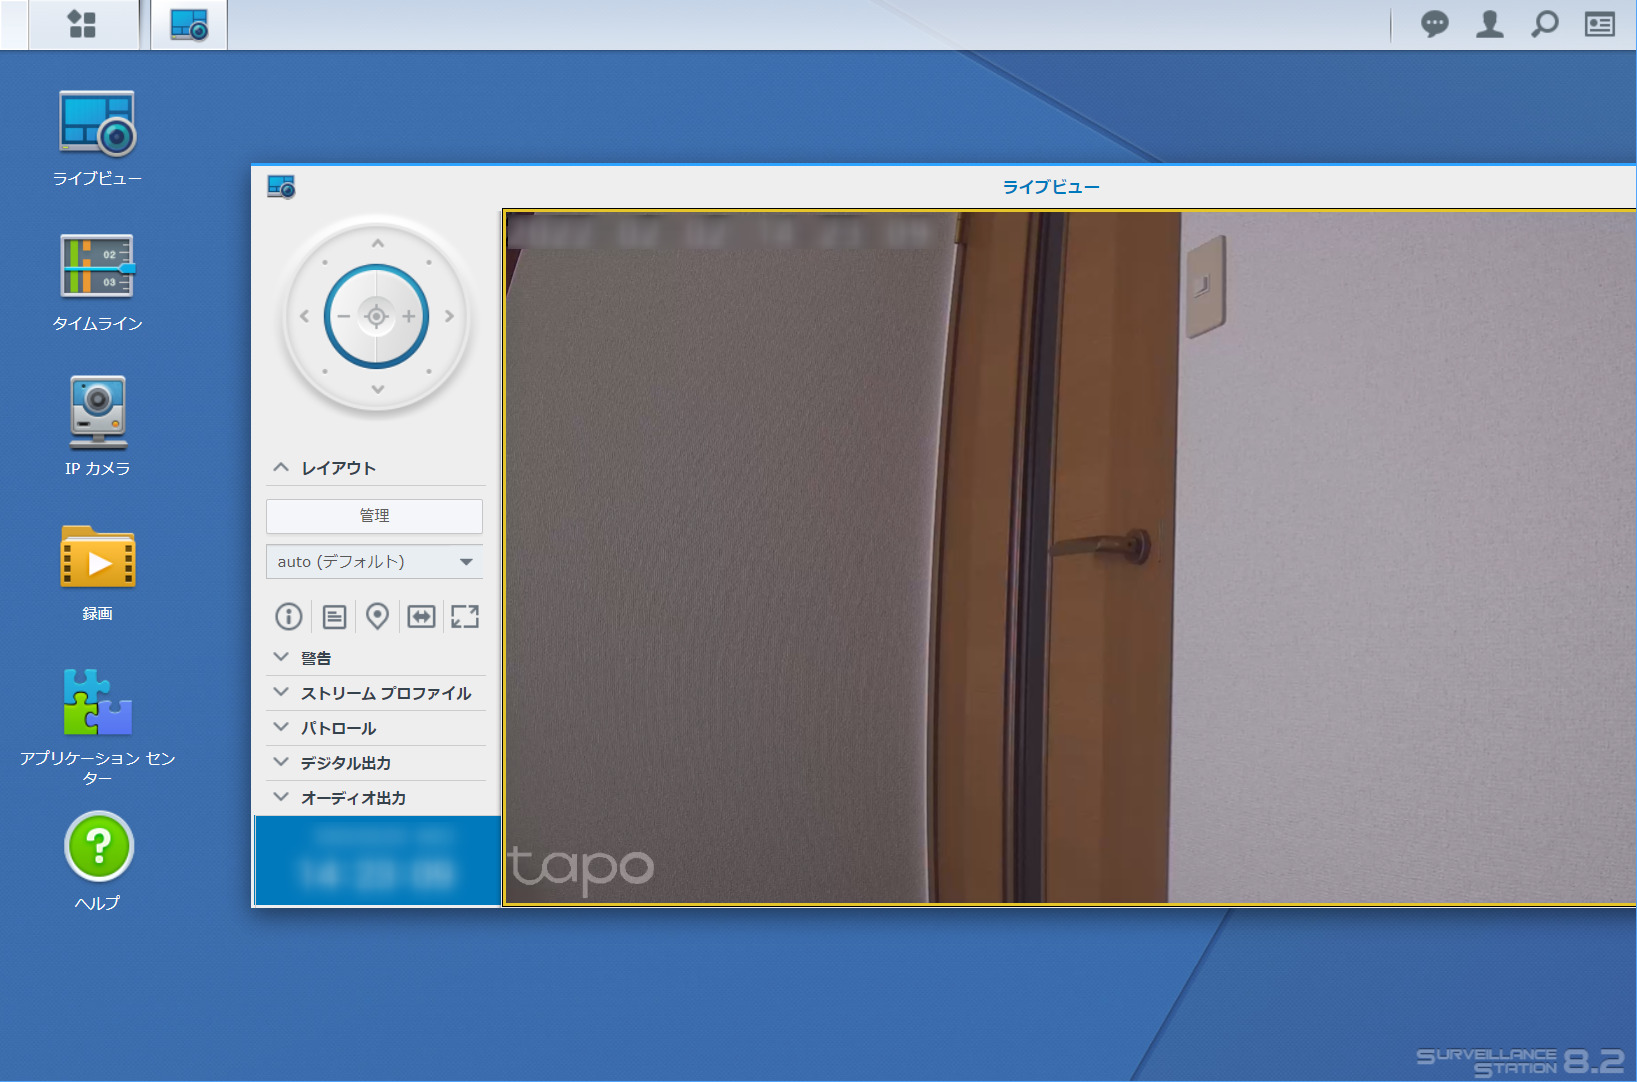Open the タイムライン desktop icon

point(97,283)
